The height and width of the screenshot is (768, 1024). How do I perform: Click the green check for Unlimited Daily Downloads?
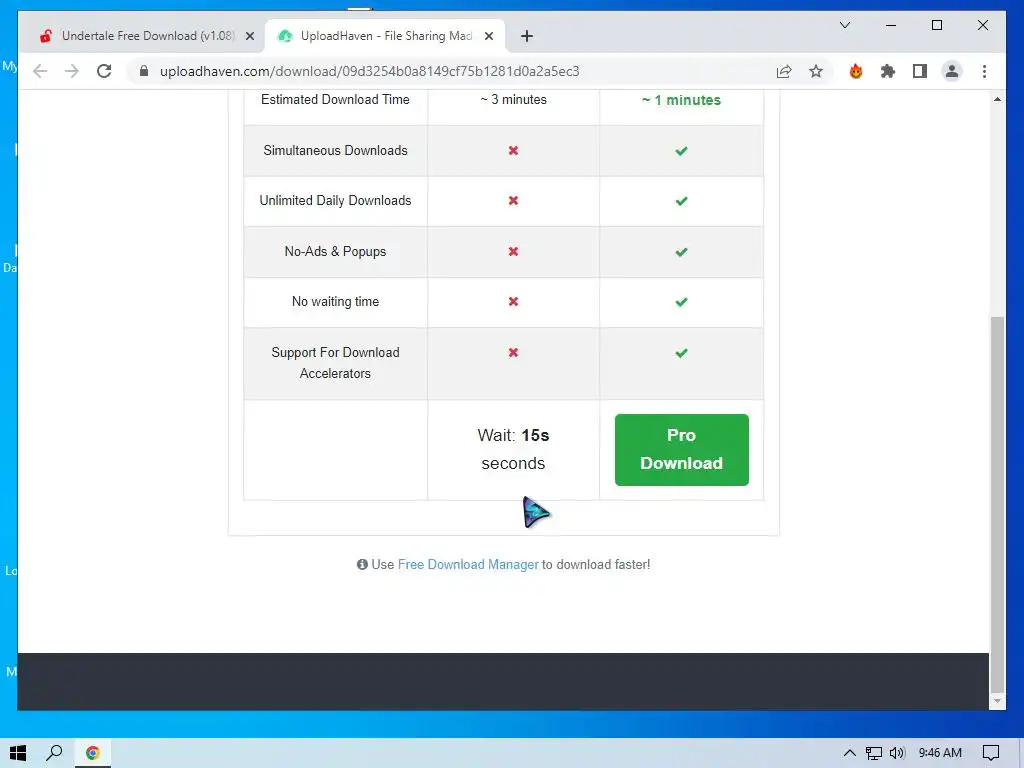681,201
